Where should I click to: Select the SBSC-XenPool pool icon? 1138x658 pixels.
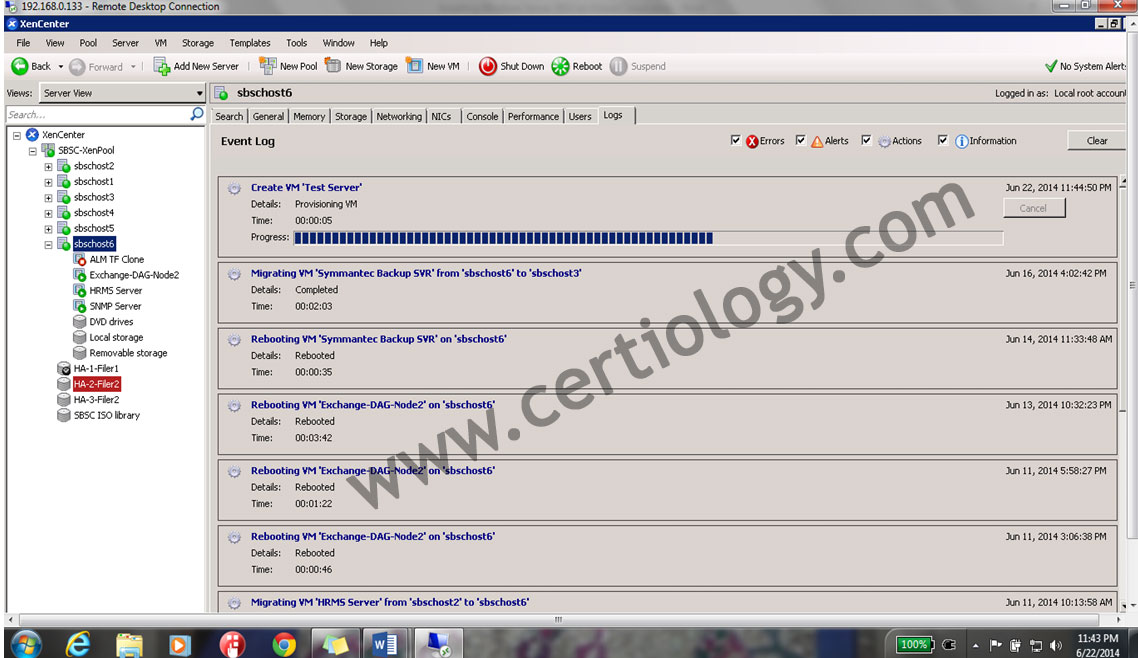pos(48,150)
